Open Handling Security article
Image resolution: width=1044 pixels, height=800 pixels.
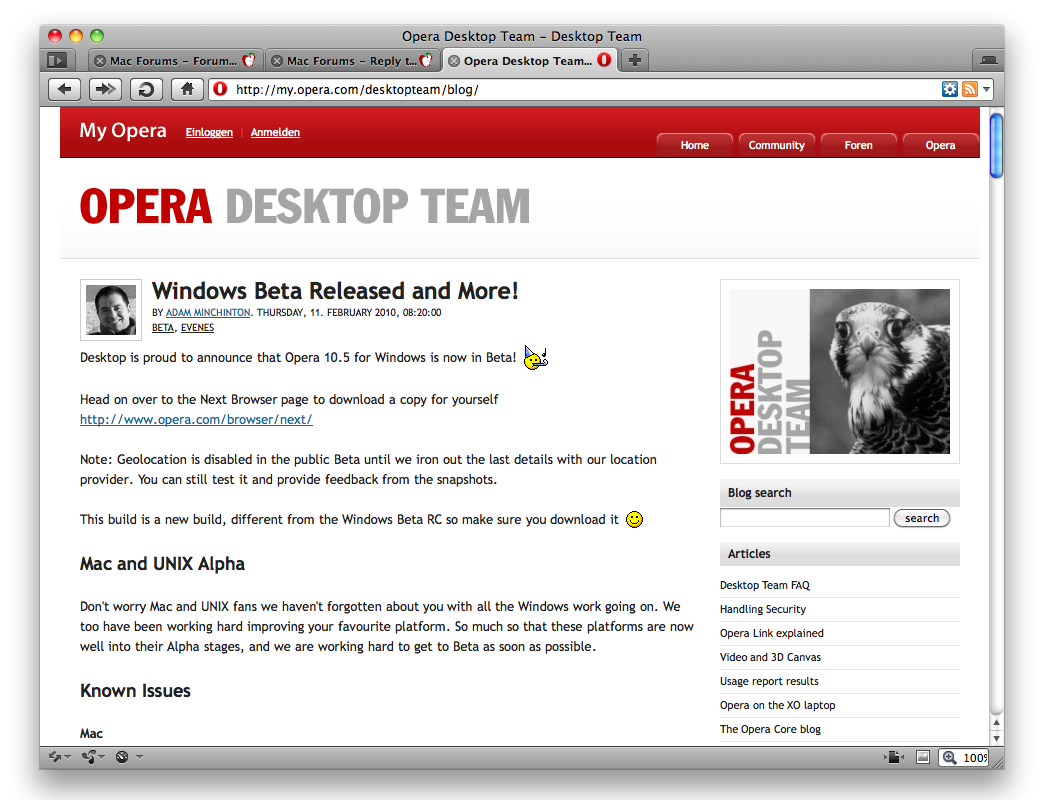762,609
